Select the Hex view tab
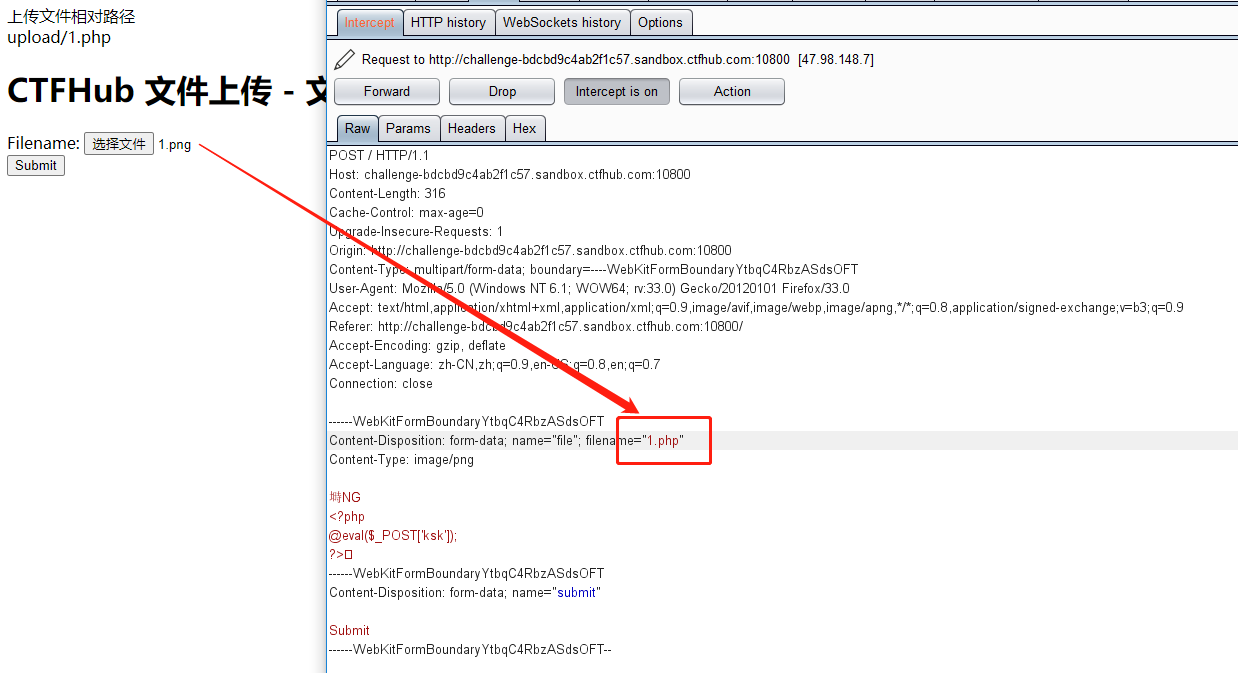Screen dimensions: 1238x673 [x=525, y=128]
